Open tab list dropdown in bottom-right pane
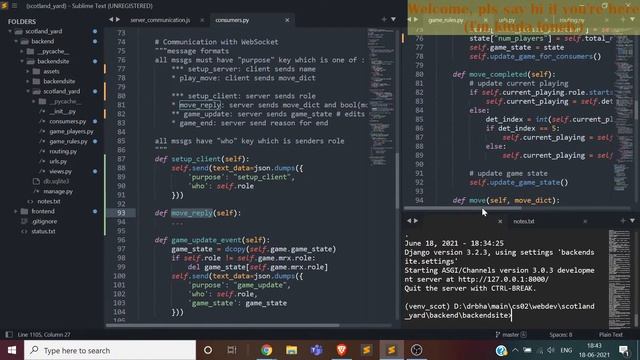 (x=632, y=221)
